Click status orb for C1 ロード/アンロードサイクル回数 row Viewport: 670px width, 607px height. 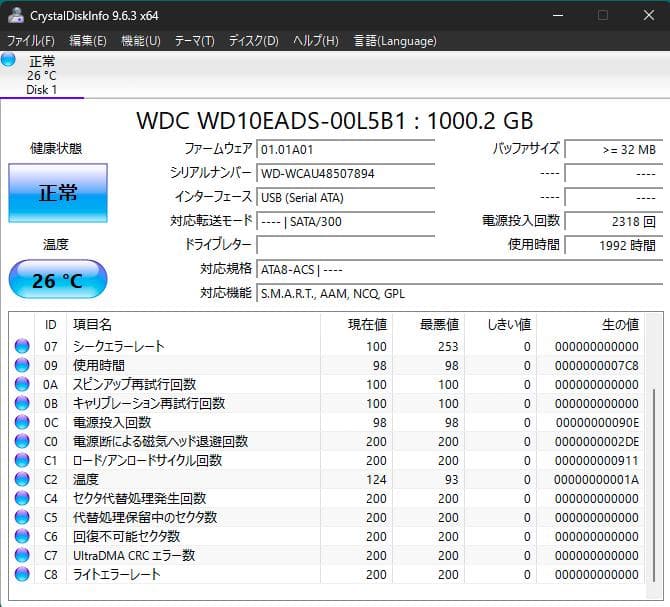[x=22, y=460]
